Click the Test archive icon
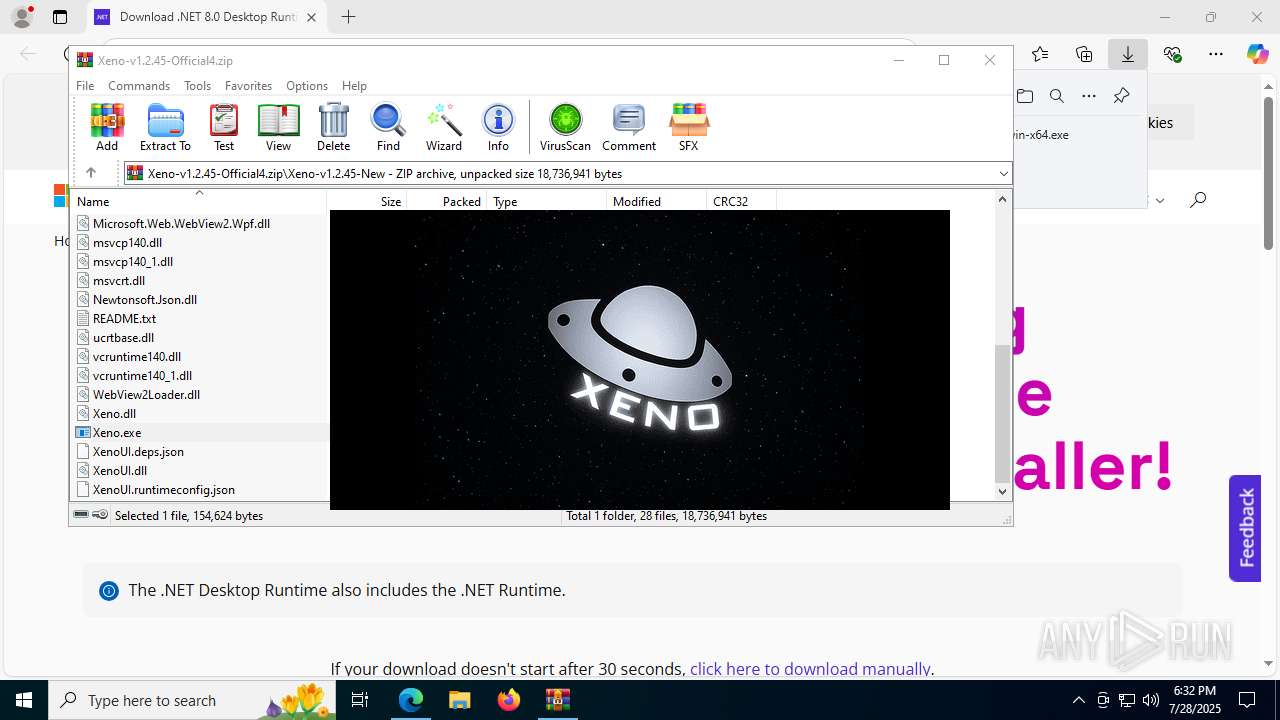Image resolution: width=1280 pixels, height=720 pixels. [224, 127]
